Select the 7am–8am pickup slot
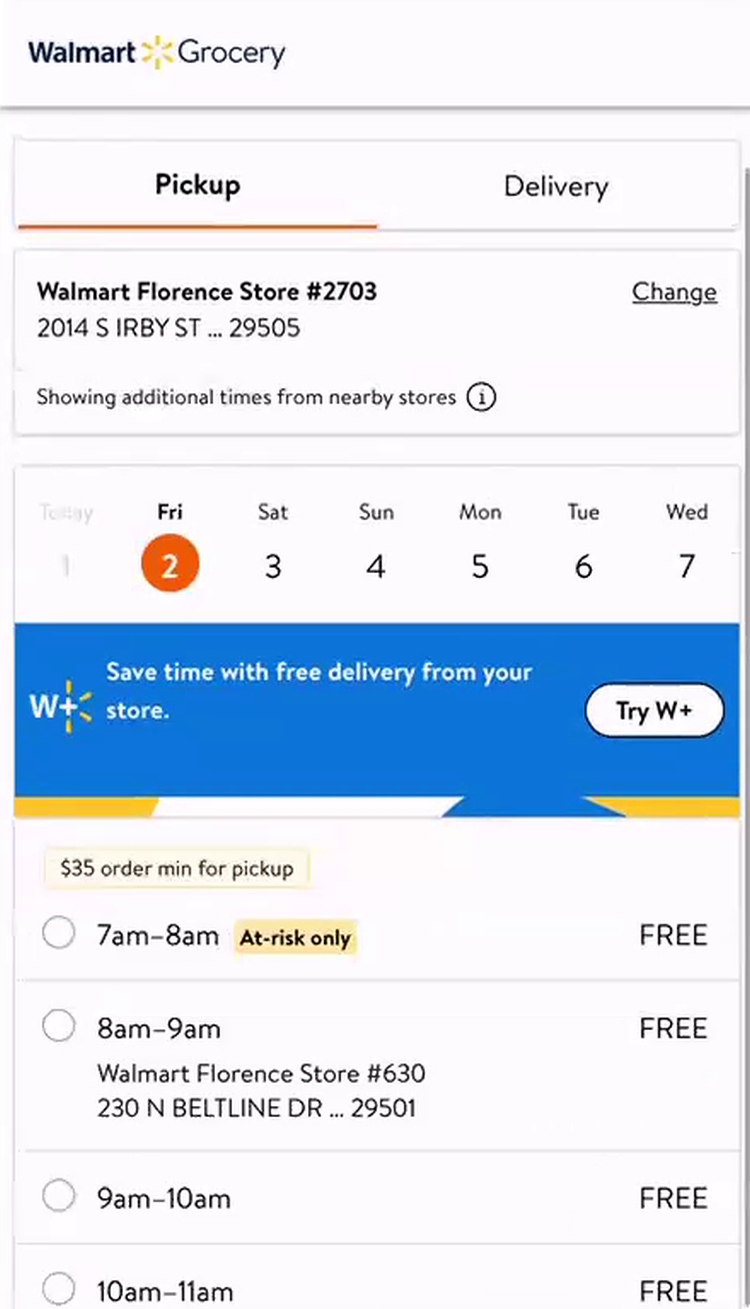Screen dimensions: 750x1309 coord(59,935)
